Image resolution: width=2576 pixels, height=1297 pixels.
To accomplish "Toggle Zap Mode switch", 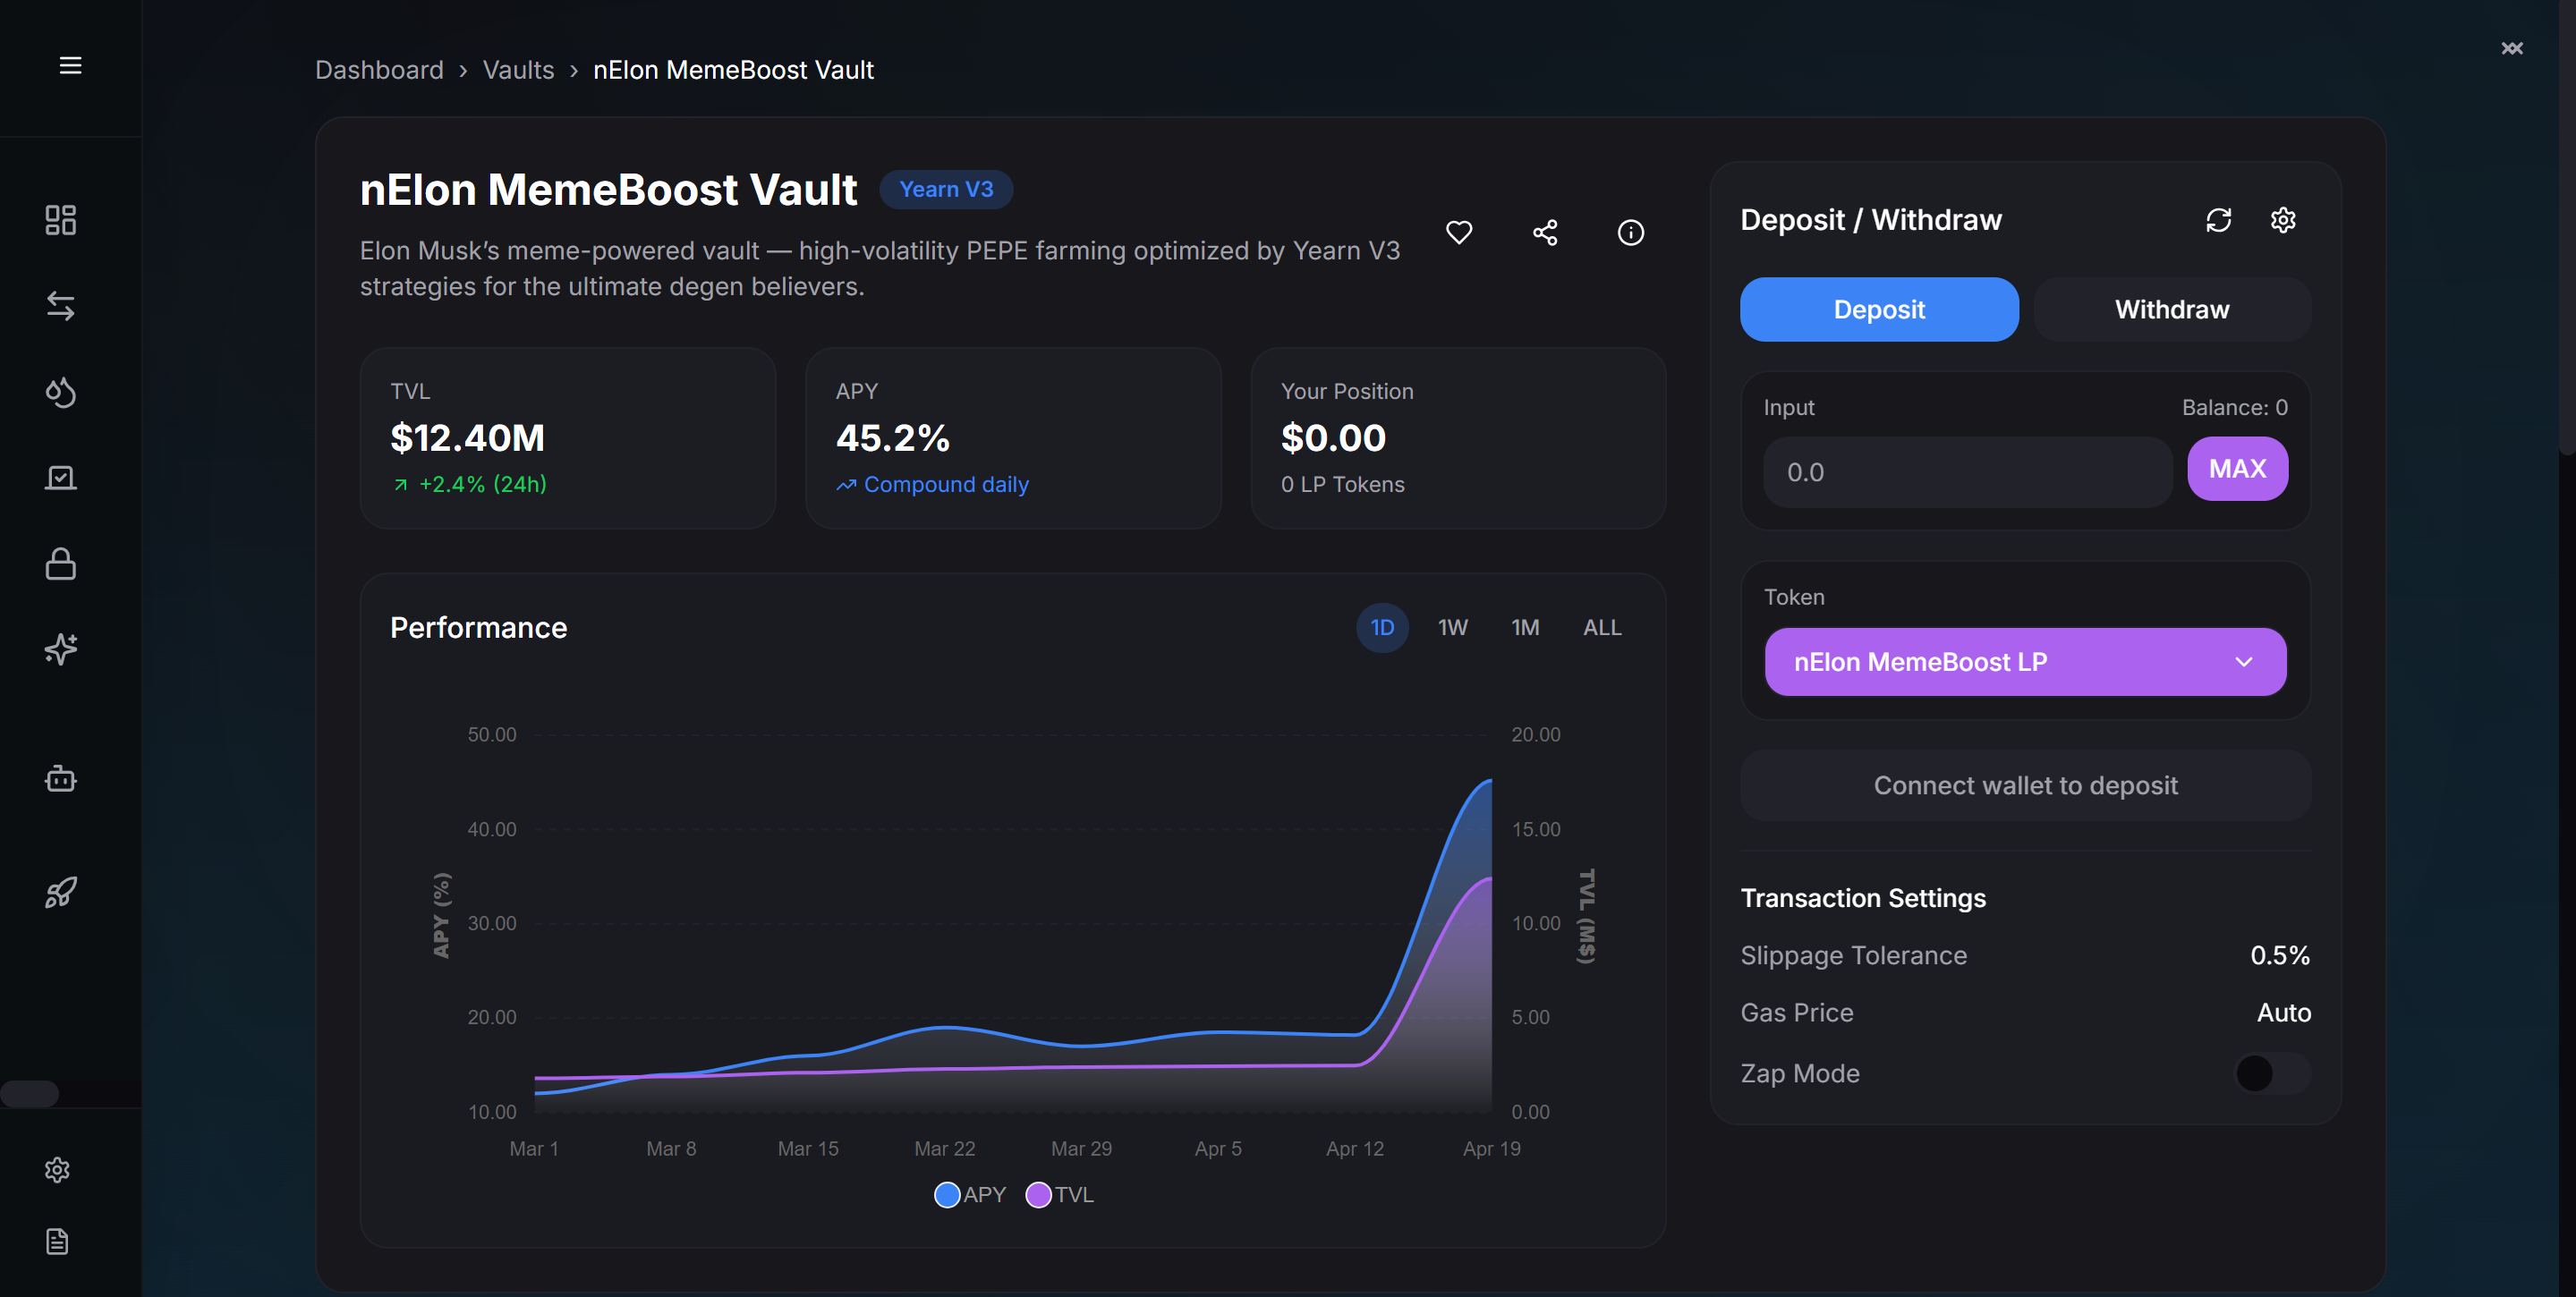I will point(2272,1073).
